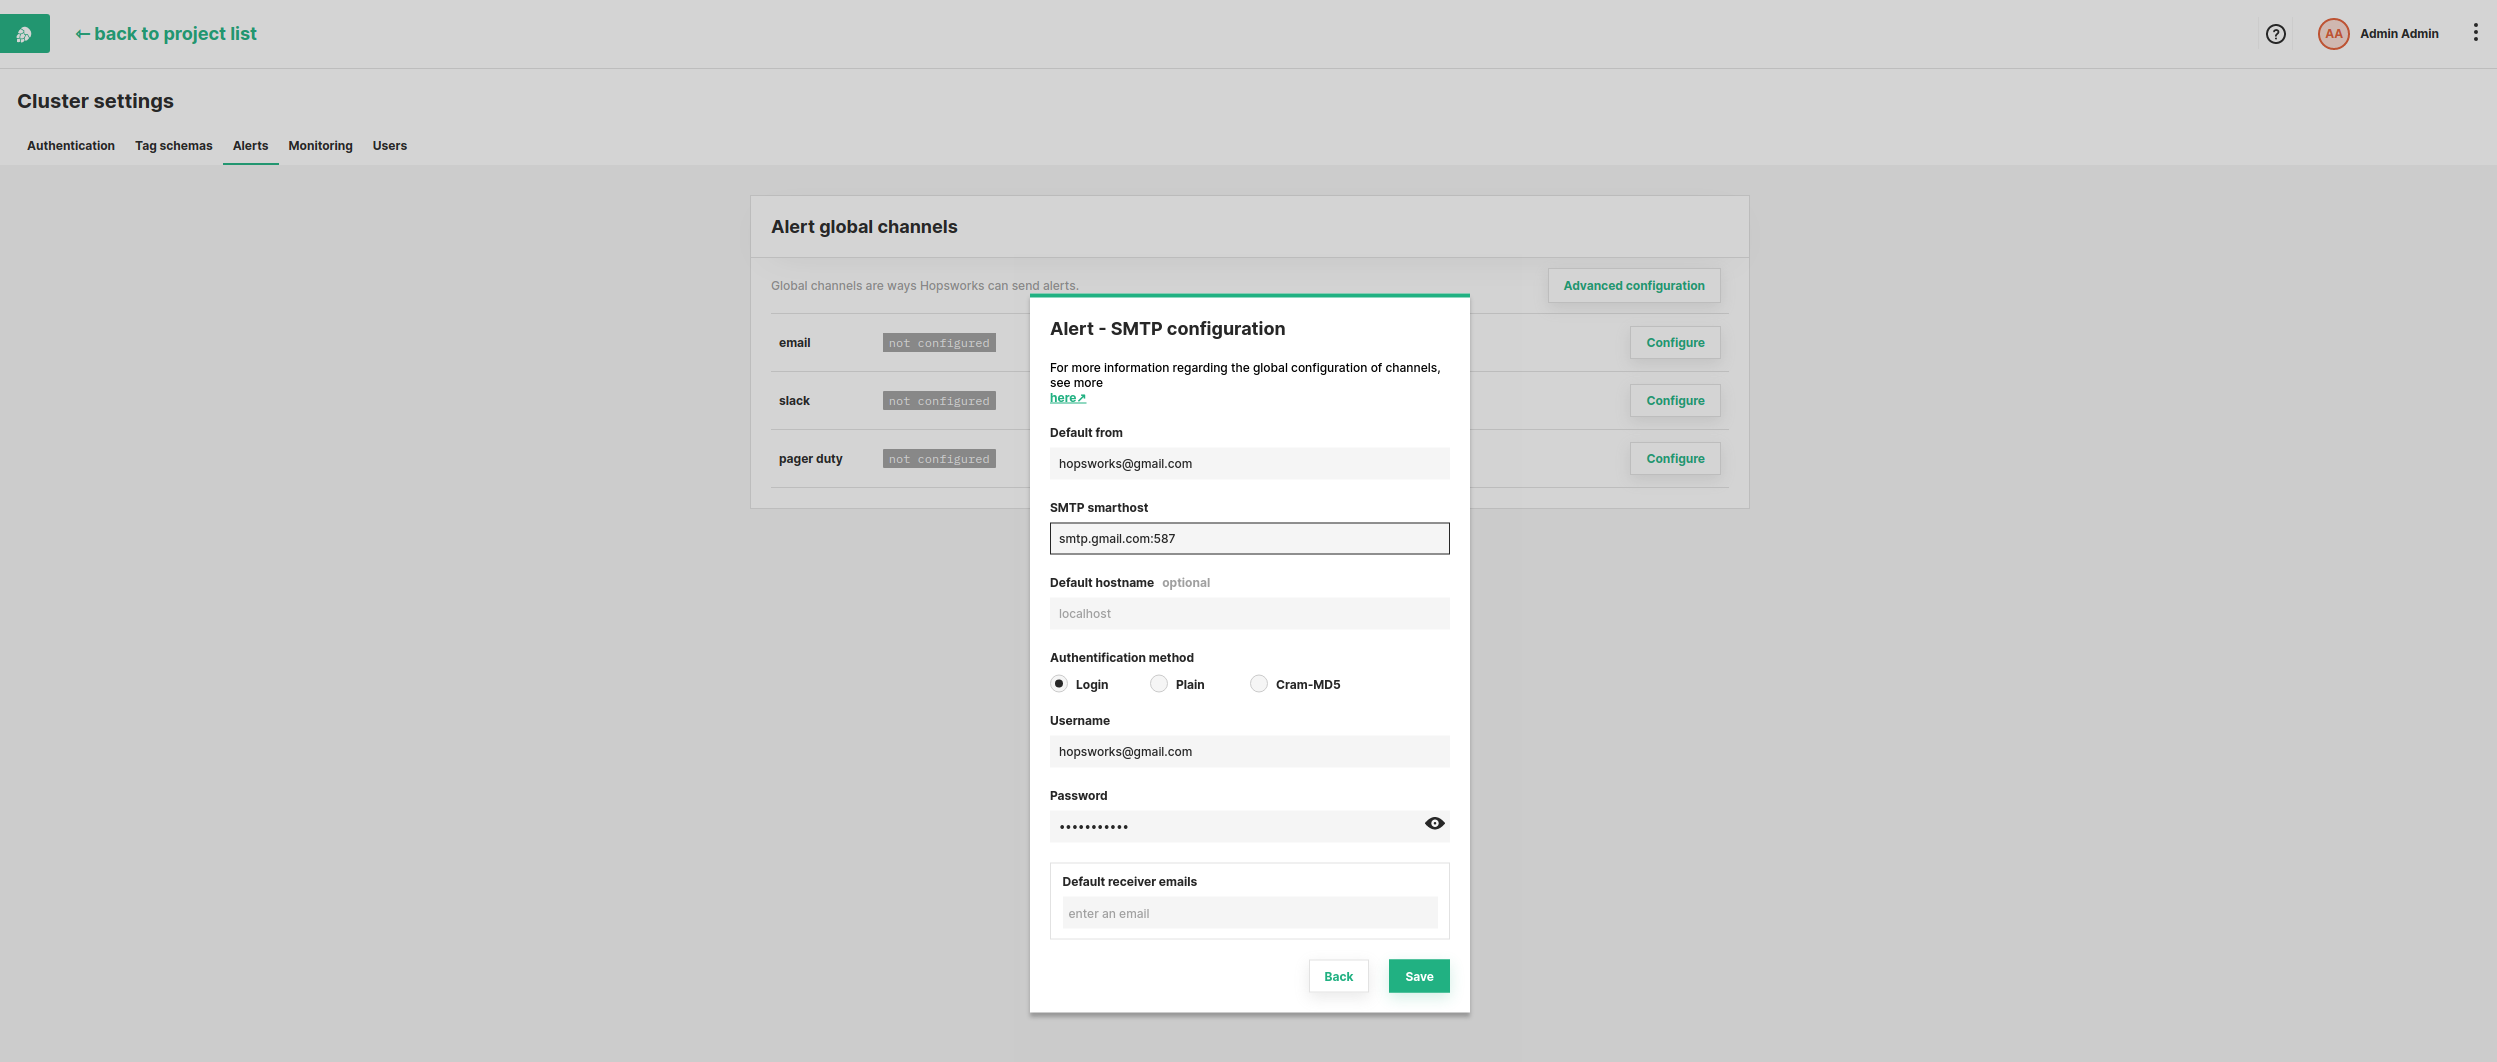The width and height of the screenshot is (2497, 1062).
Task: Open the Authentication tab
Action: [70, 146]
